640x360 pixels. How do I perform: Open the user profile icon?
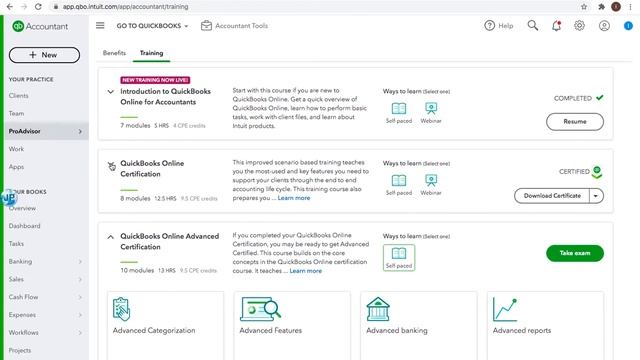[604, 26]
